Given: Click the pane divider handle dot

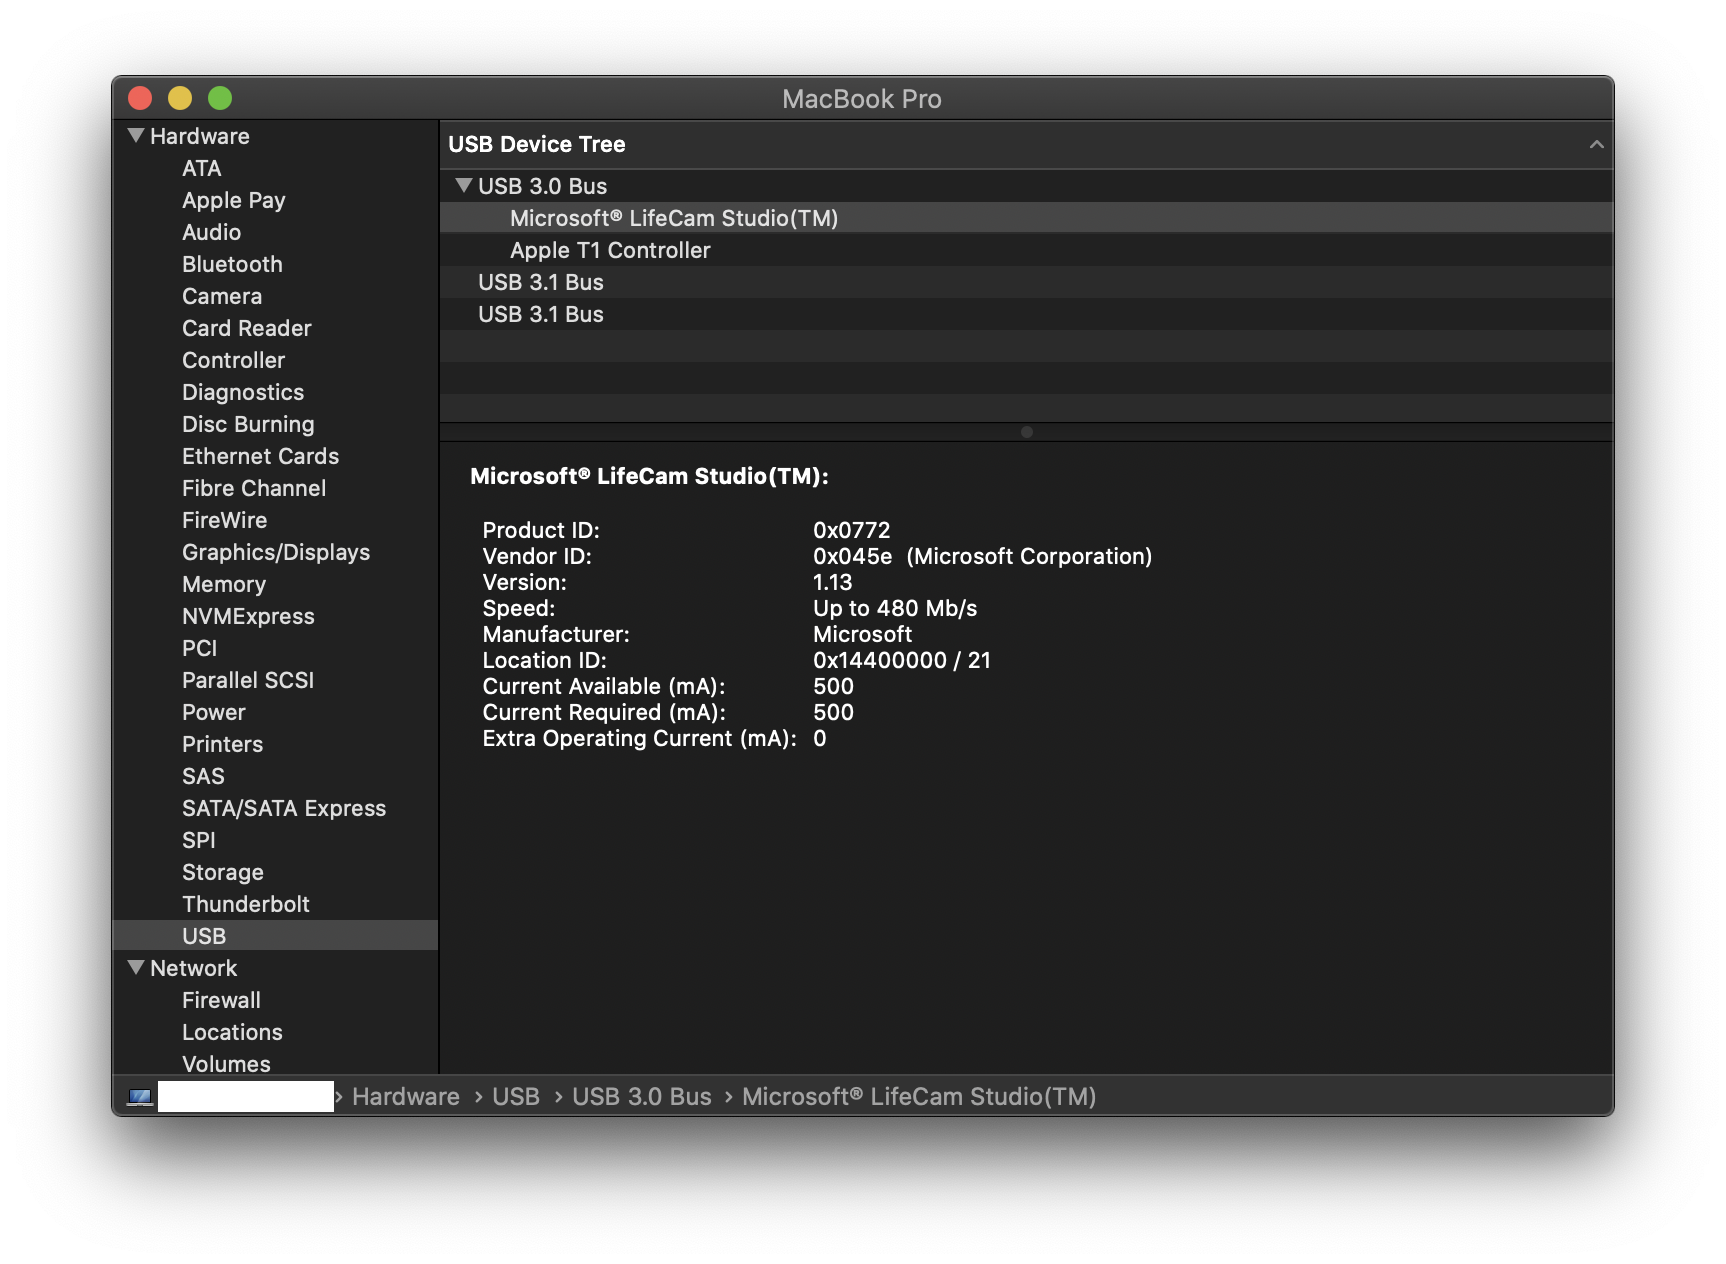Looking at the screenshot, I should [1027, 432].
